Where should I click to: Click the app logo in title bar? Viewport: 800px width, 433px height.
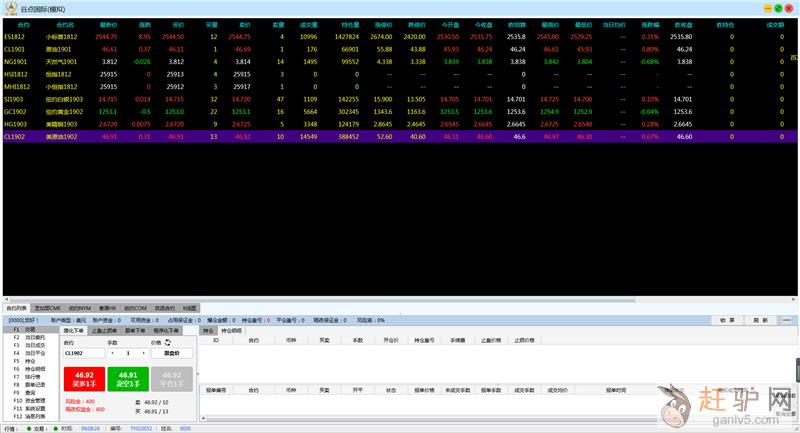pos(9,7)
